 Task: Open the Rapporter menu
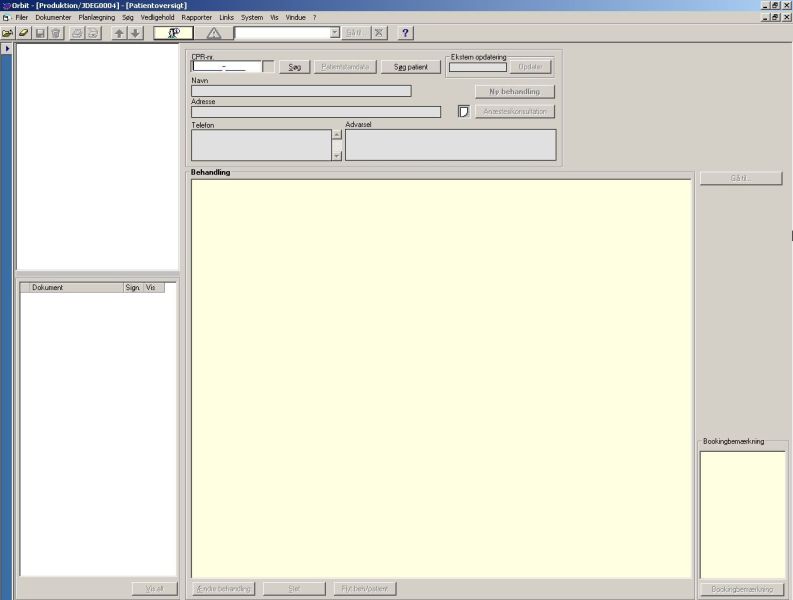coord(197,17)
